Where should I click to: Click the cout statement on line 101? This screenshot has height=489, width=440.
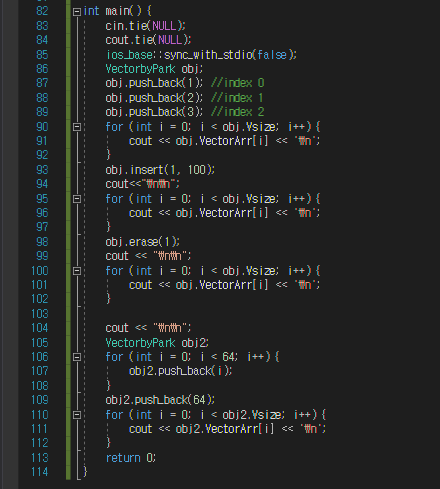point(225,285)
